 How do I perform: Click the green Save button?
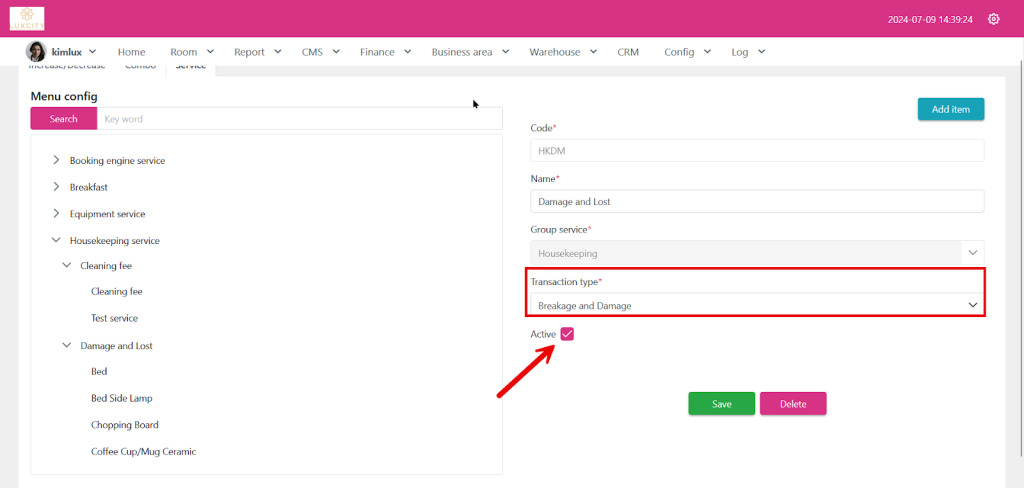(721, 404)
